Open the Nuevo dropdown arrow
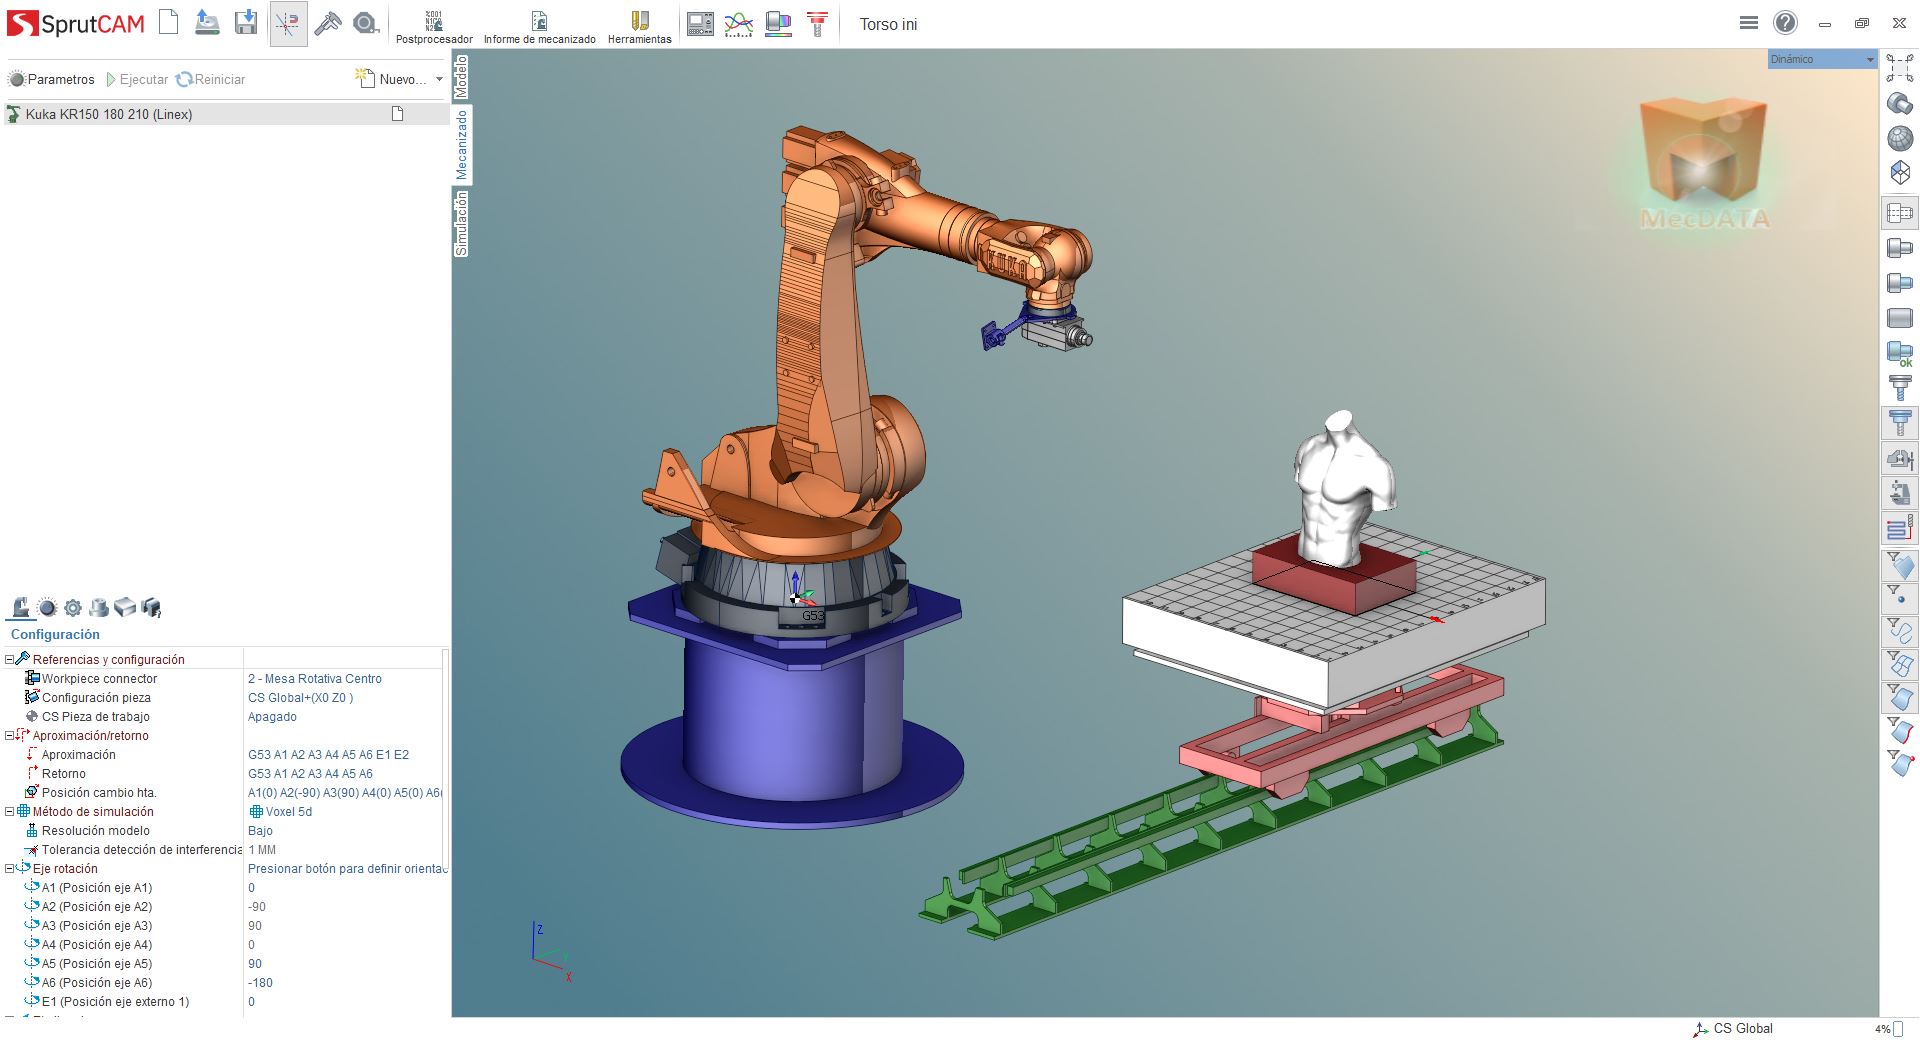Image resolution: width=1920 pixels, height=1040 pixels. (439, 79)
